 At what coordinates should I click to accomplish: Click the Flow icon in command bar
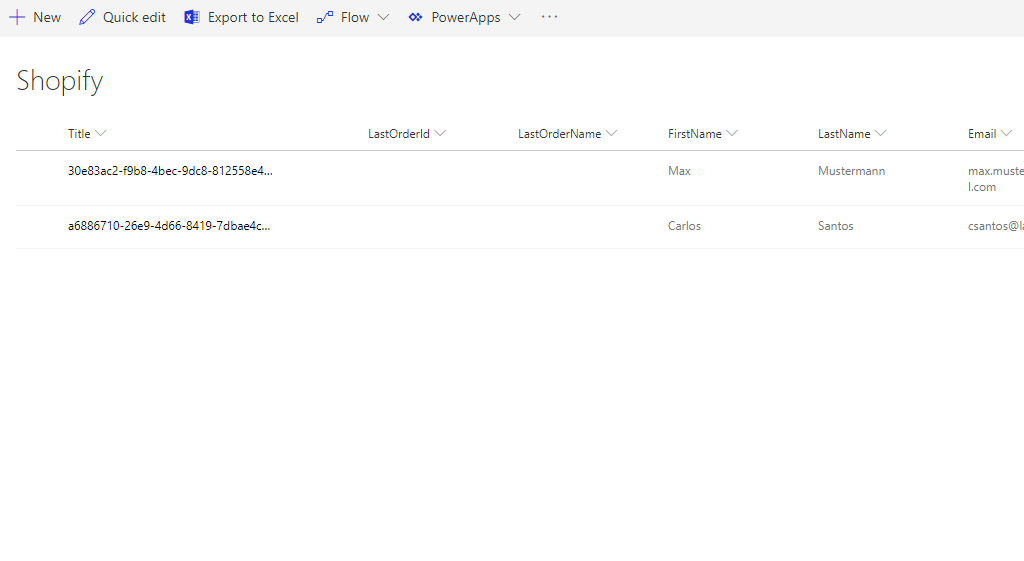point(325,17)
